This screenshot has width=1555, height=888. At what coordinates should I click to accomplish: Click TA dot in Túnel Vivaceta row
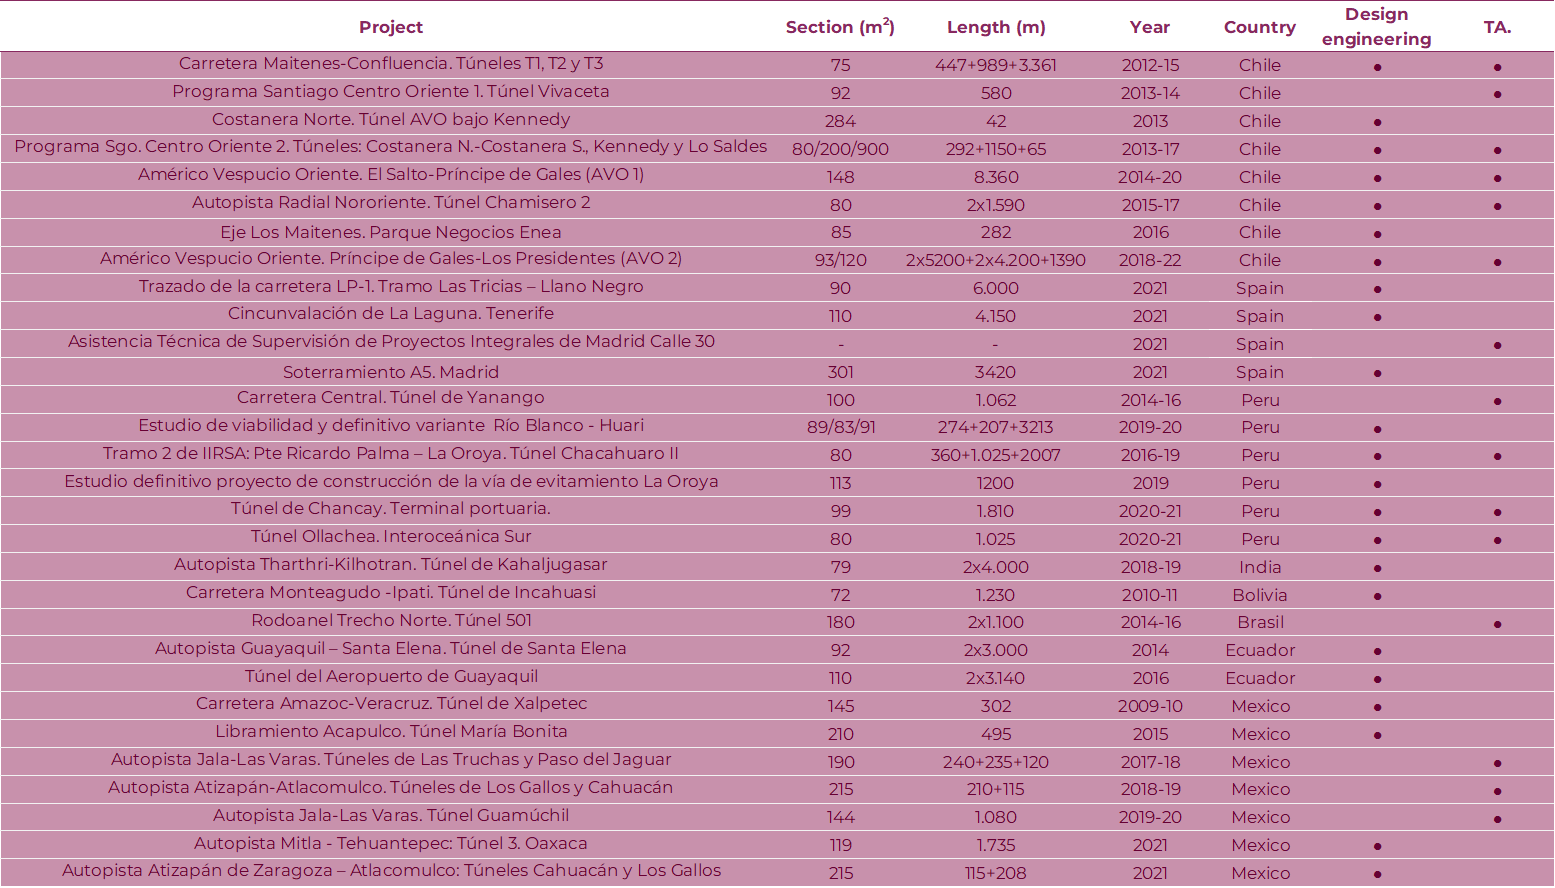point(1497,94)
